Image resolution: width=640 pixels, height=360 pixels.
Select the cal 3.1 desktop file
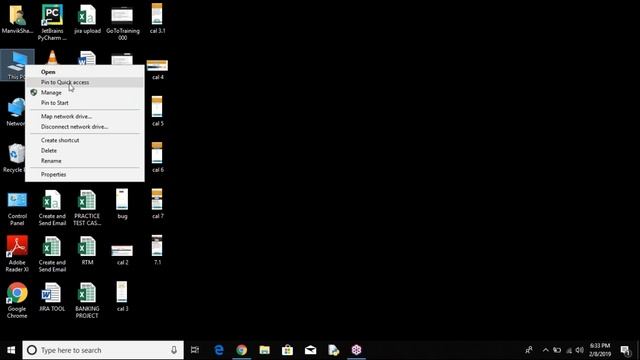(x=157, y=19)
